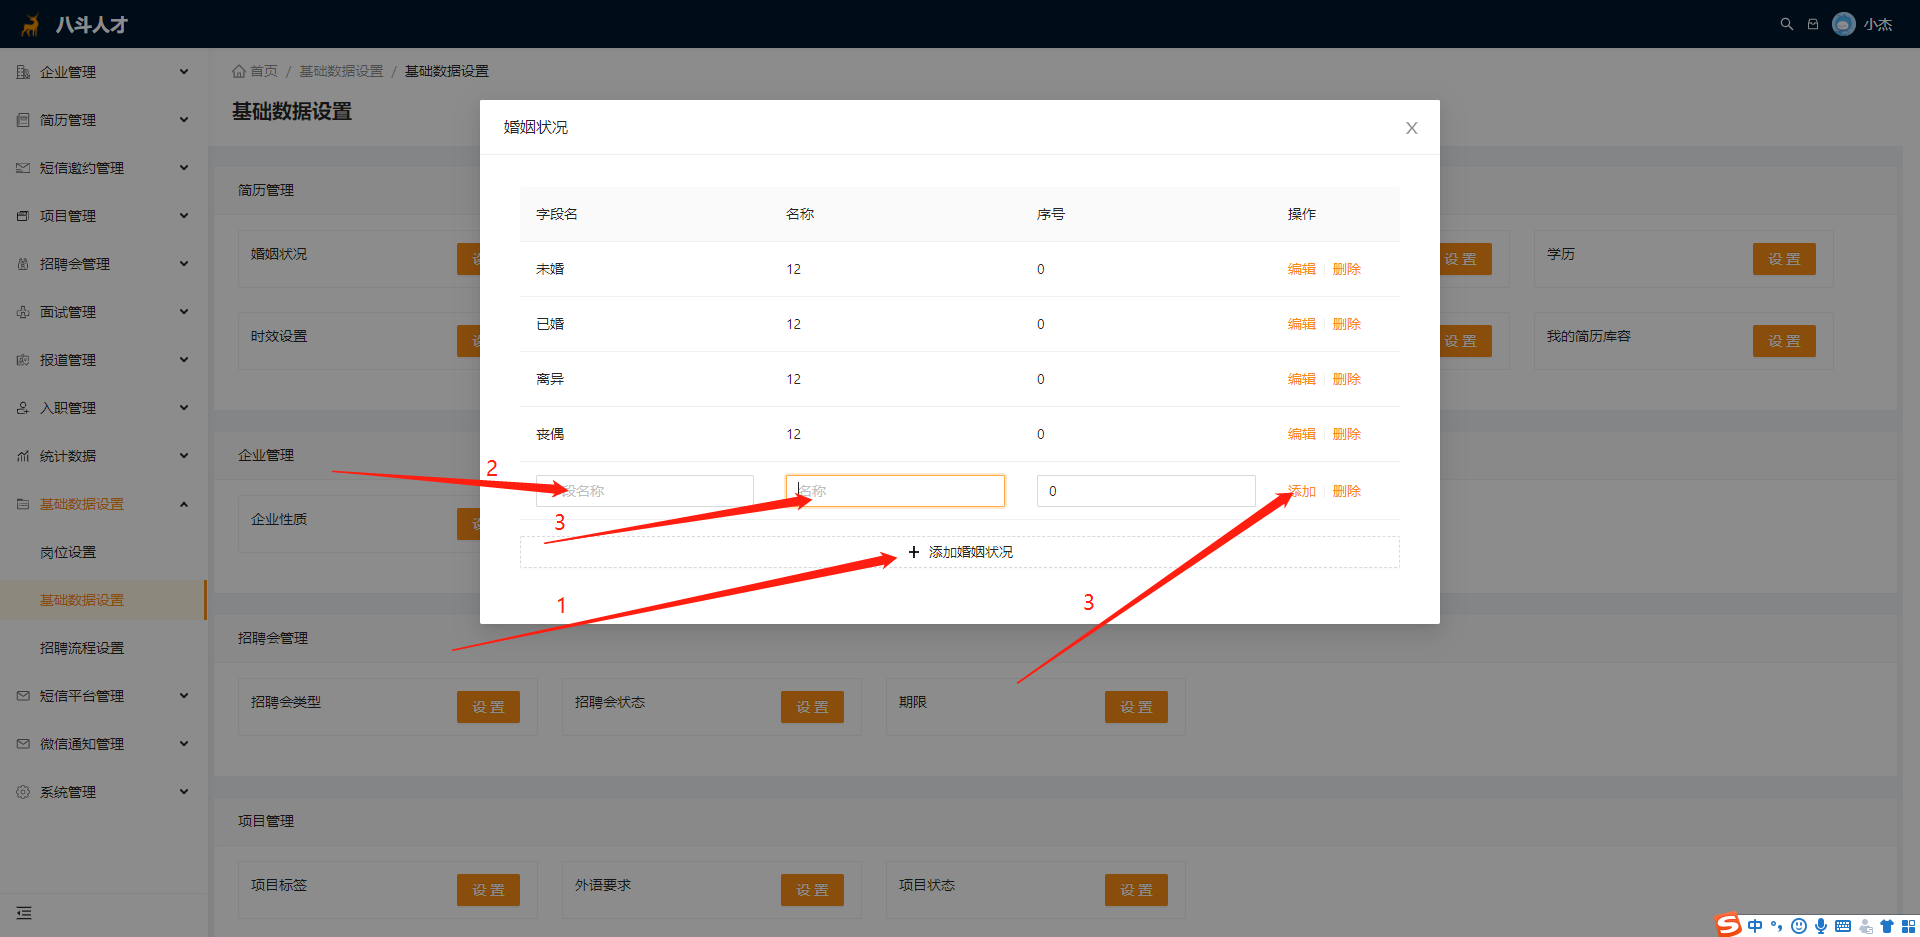
Task: Open the search icon in the top bar
Action: tap(1786, 24)
